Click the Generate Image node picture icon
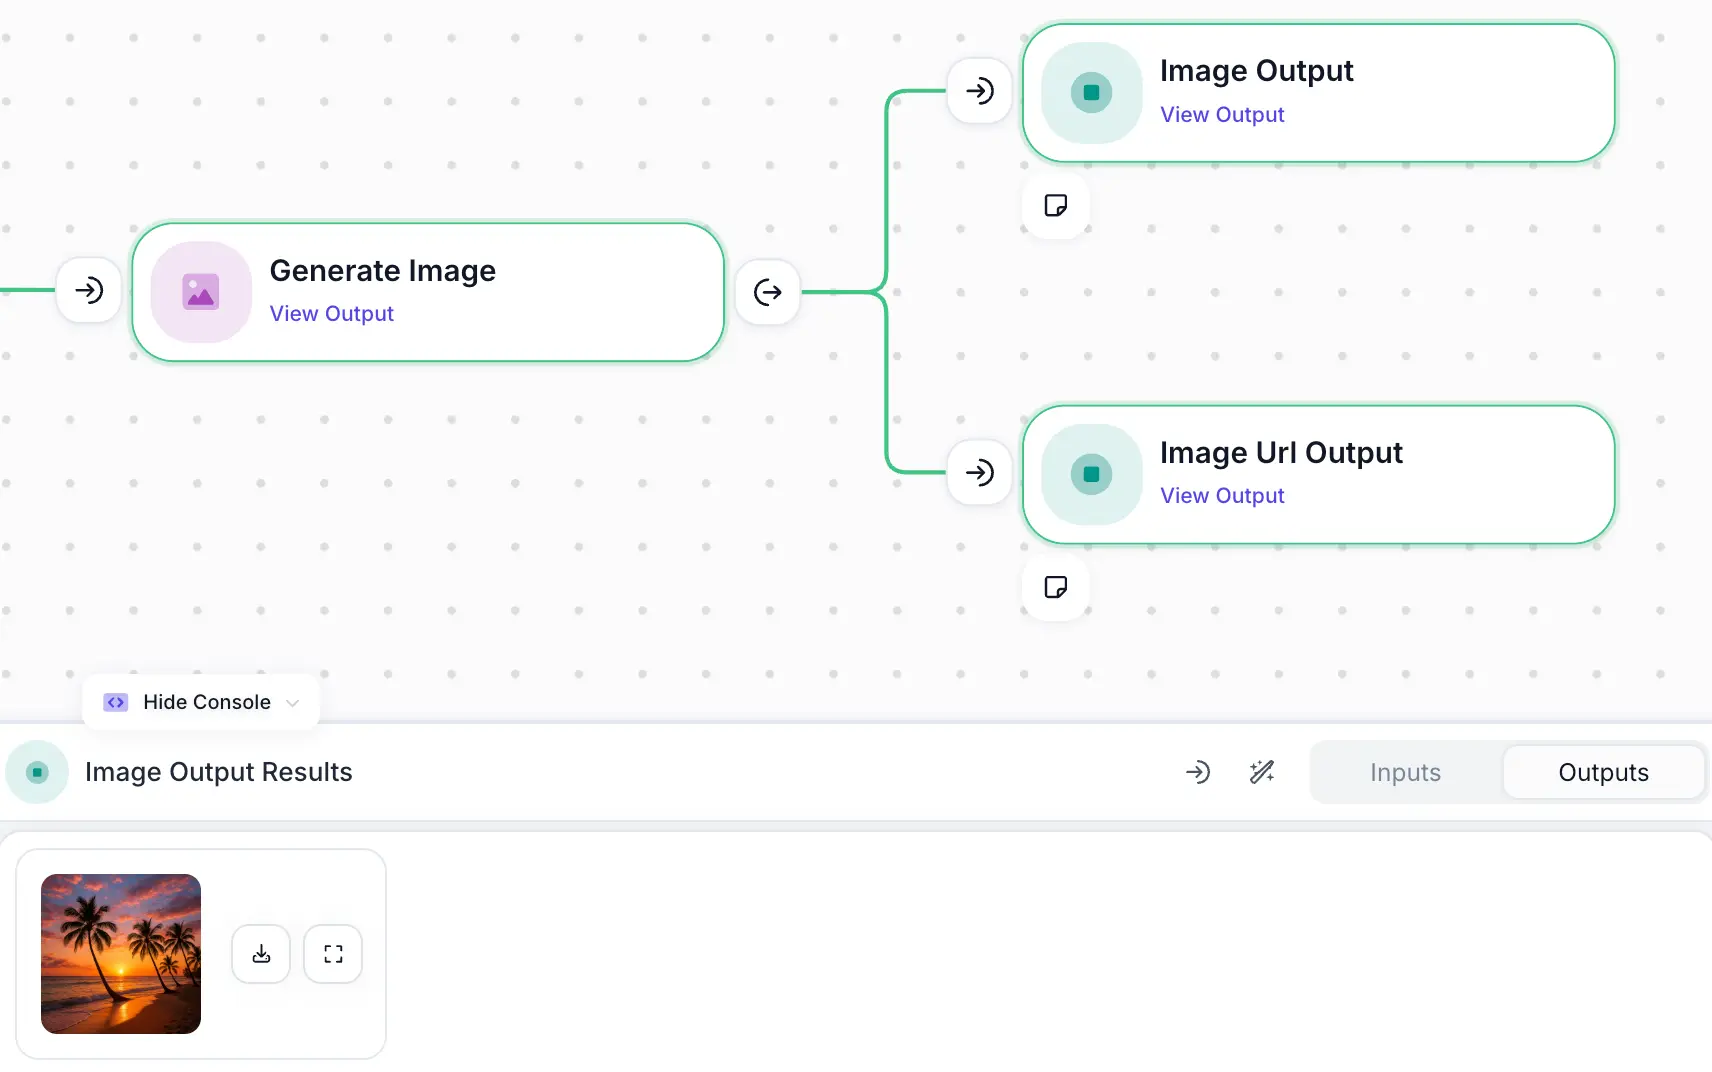The width and height of the screenshot is (1712, 1072). coord(201,292)
